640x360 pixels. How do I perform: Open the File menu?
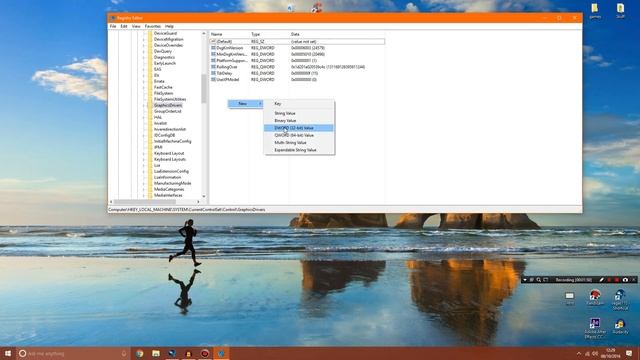(113, 26)
